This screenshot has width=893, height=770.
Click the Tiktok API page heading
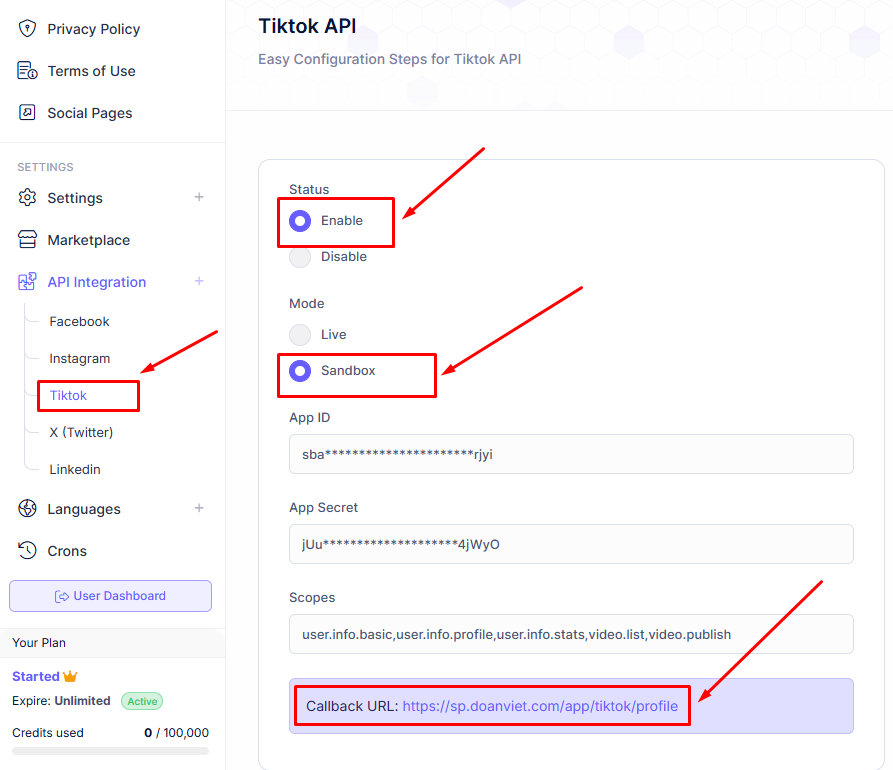[x=308, y=26]
